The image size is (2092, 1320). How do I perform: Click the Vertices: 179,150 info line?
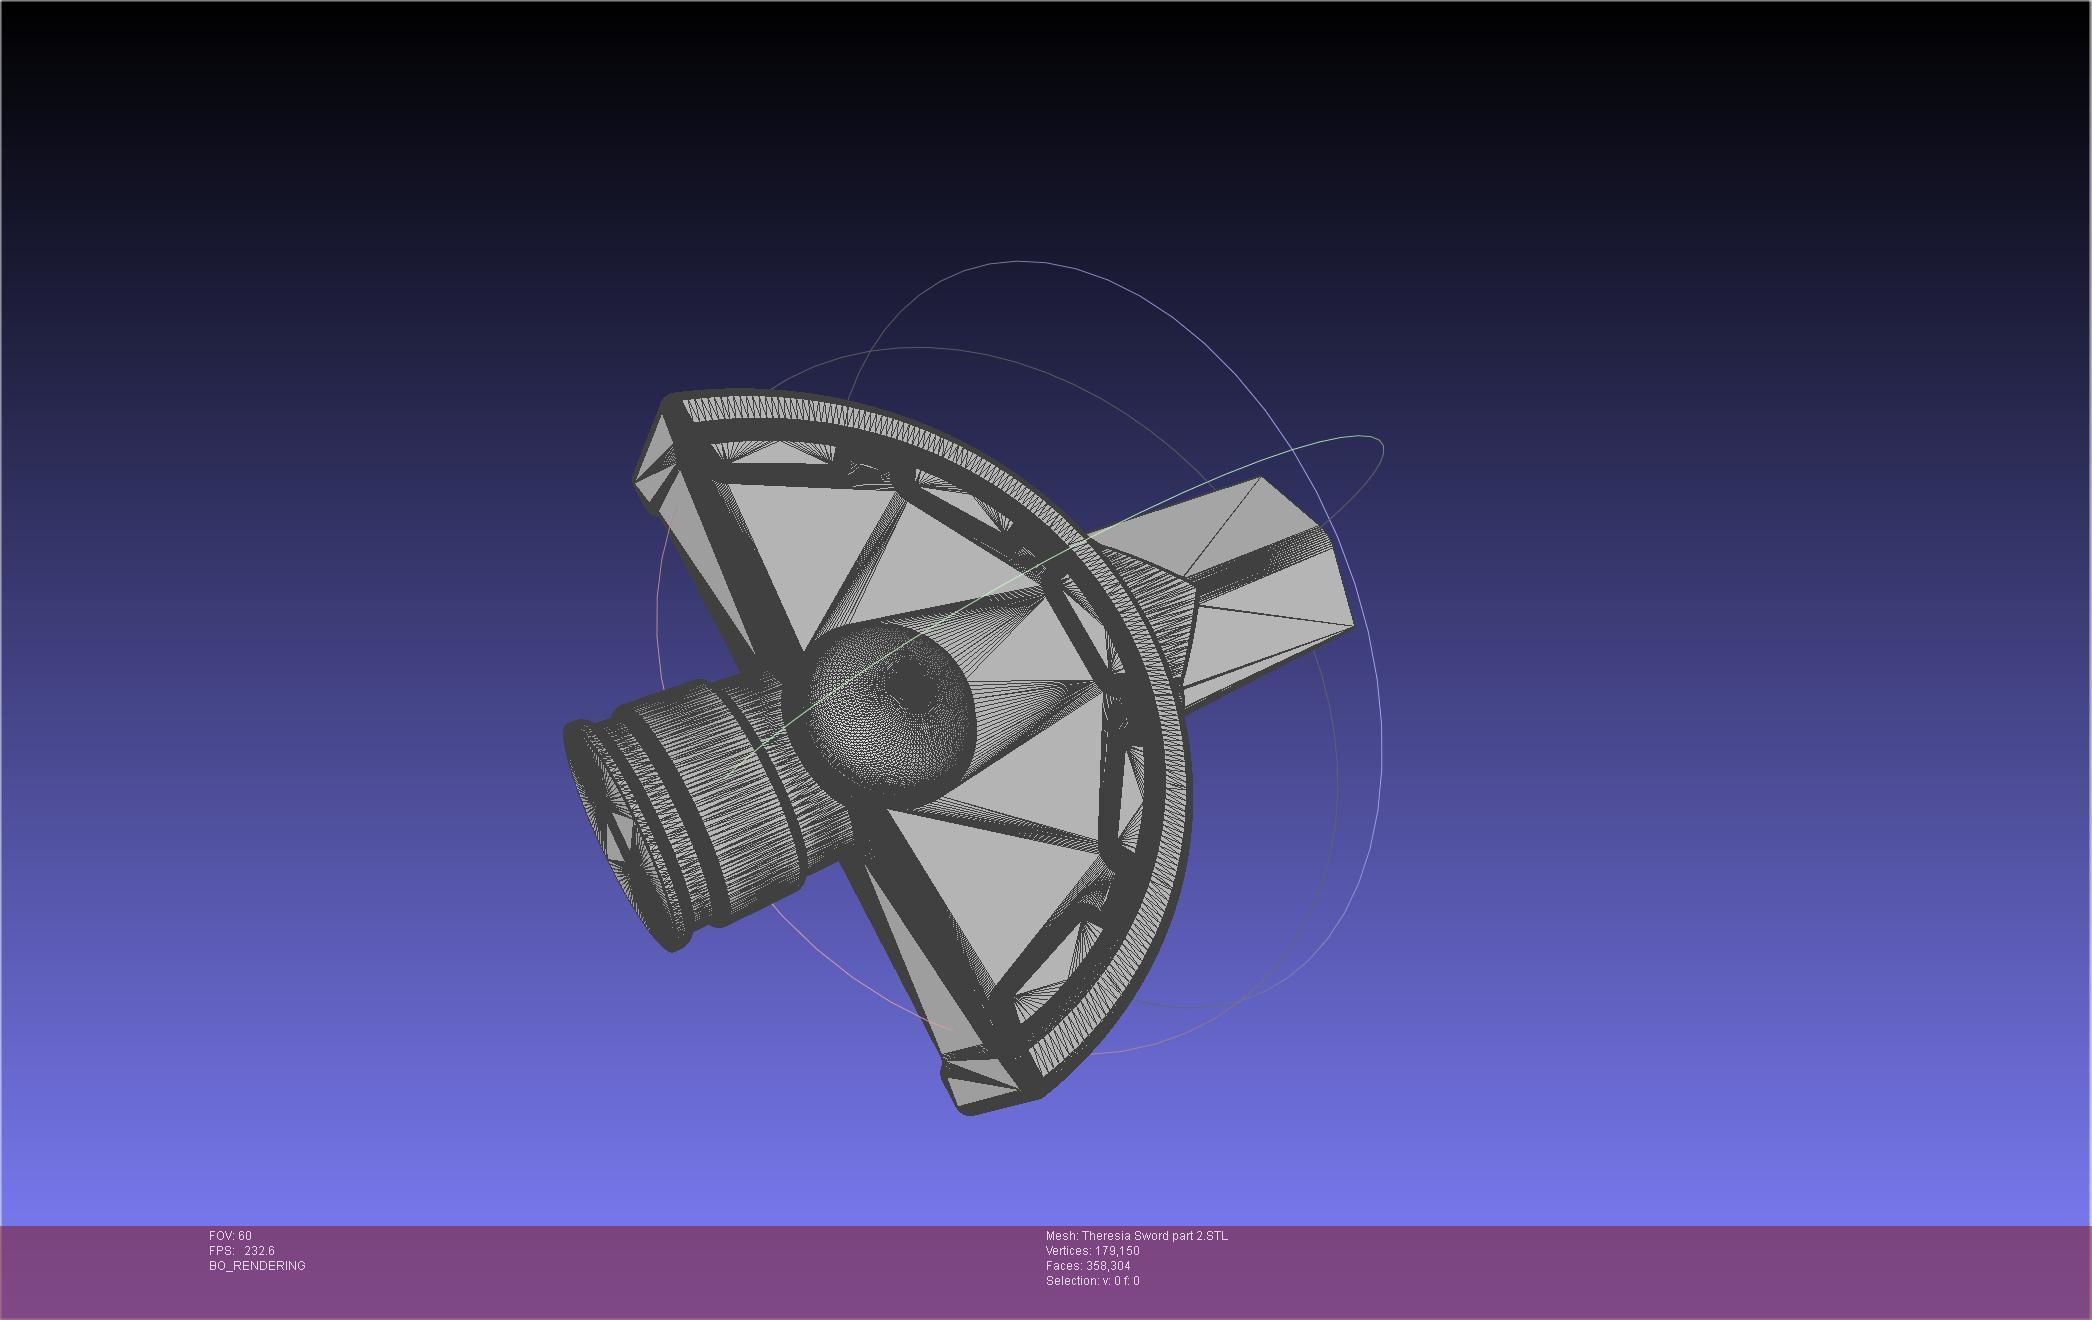pyautogui.click(x=1092, y=1251)
